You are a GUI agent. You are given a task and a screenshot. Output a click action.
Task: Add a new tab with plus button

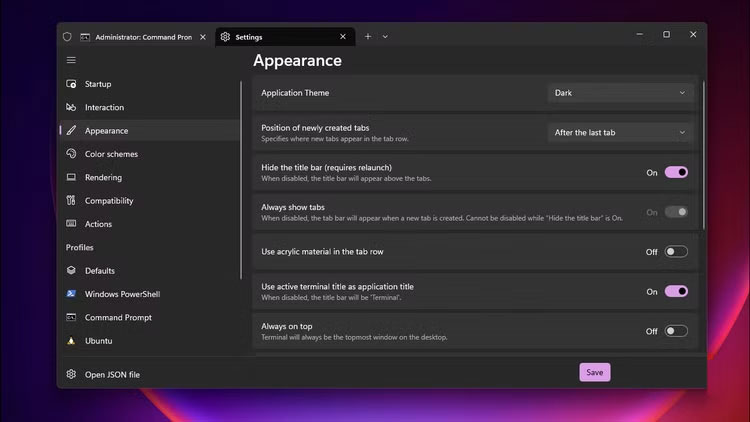pyautogui.click(x=367, y=36)
